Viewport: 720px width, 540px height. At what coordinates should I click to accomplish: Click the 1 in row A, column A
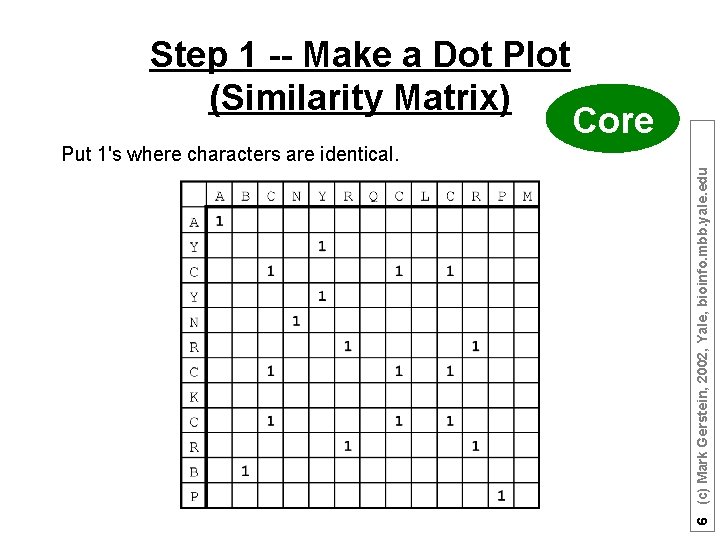tap(219, 221)
